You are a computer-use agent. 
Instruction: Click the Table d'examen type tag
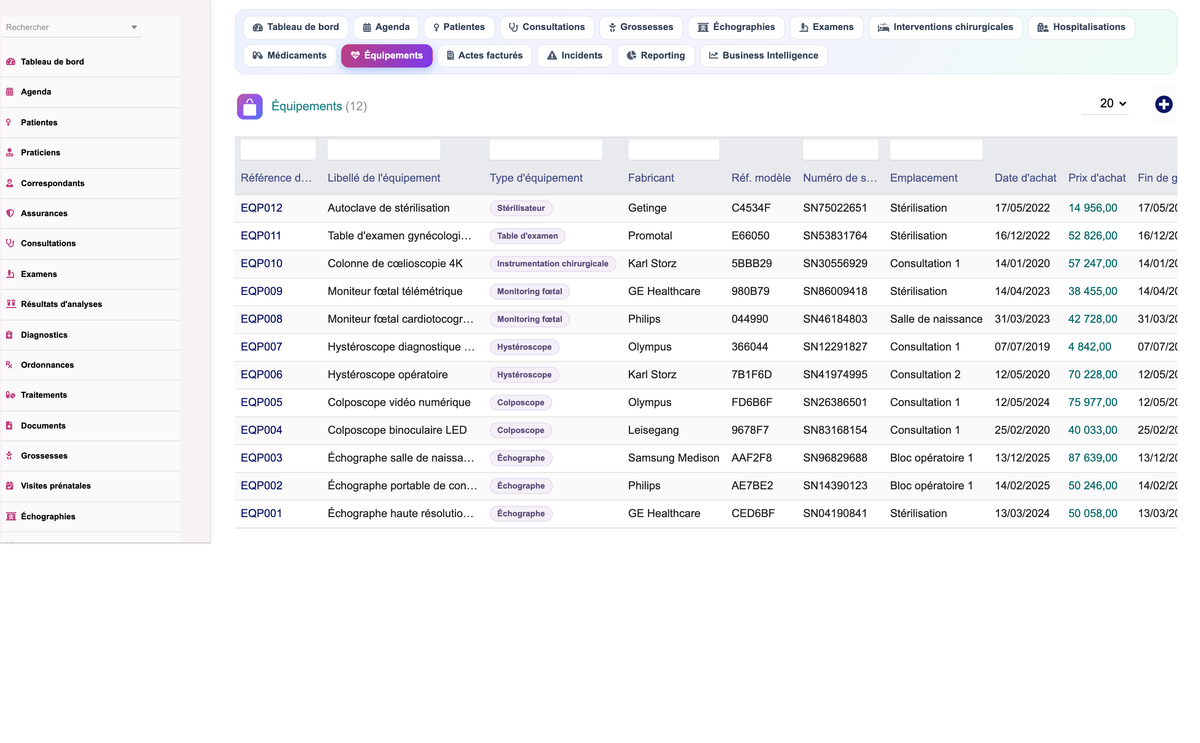[528, 236]
